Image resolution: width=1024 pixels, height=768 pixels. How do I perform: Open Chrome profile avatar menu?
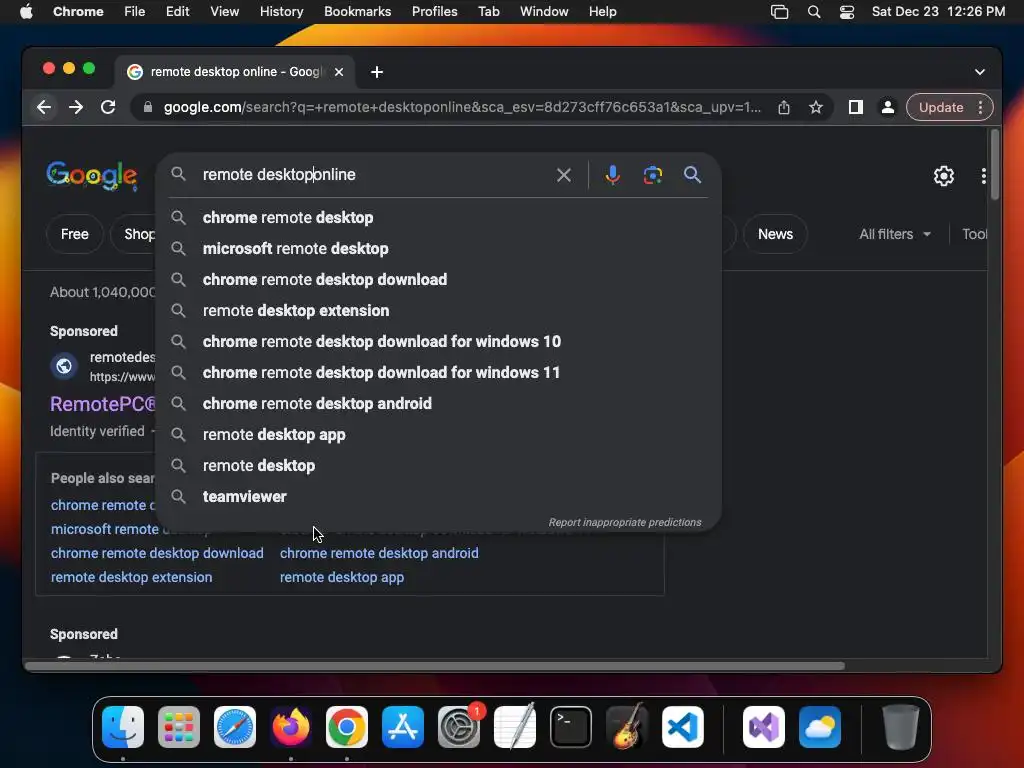[x=888, y=107]
